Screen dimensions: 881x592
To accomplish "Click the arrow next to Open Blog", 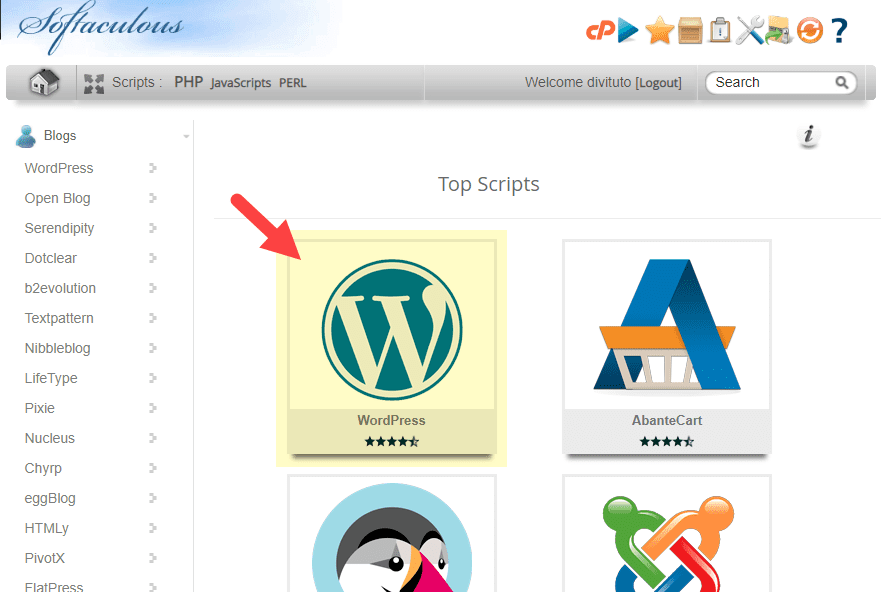I will pyautogui.click(x=153, y=198).
